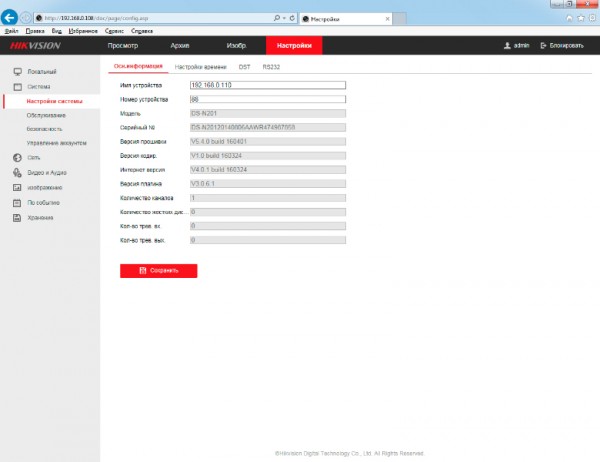600x462 pixels.
Task: Open the Просмотр top menu
Action: coord(122,46)
